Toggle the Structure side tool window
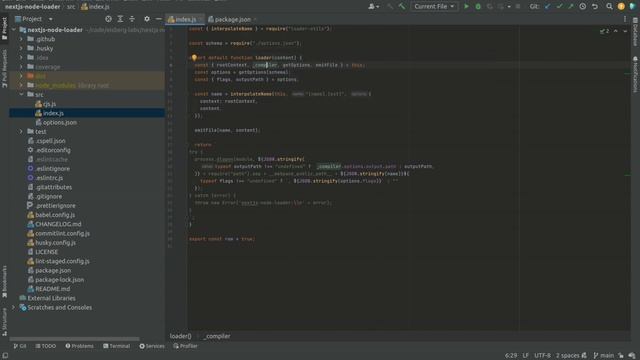Screen dimensions: 640x360 coord(4,322)
